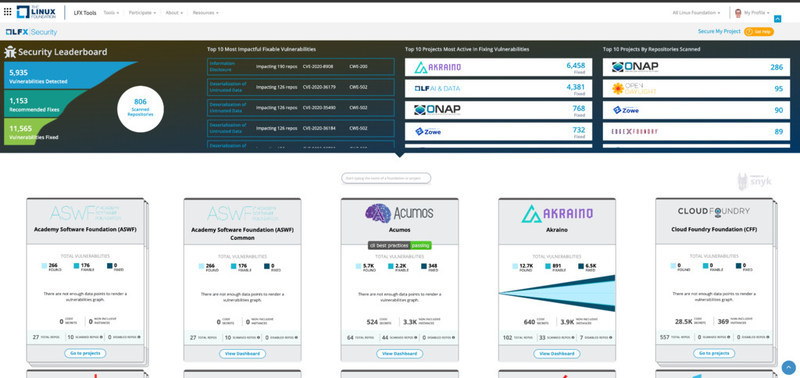Click Academy Software Foundation (ASWF) Common title
The width and height of the screenshot is (800, 378).
coord(242,234)
